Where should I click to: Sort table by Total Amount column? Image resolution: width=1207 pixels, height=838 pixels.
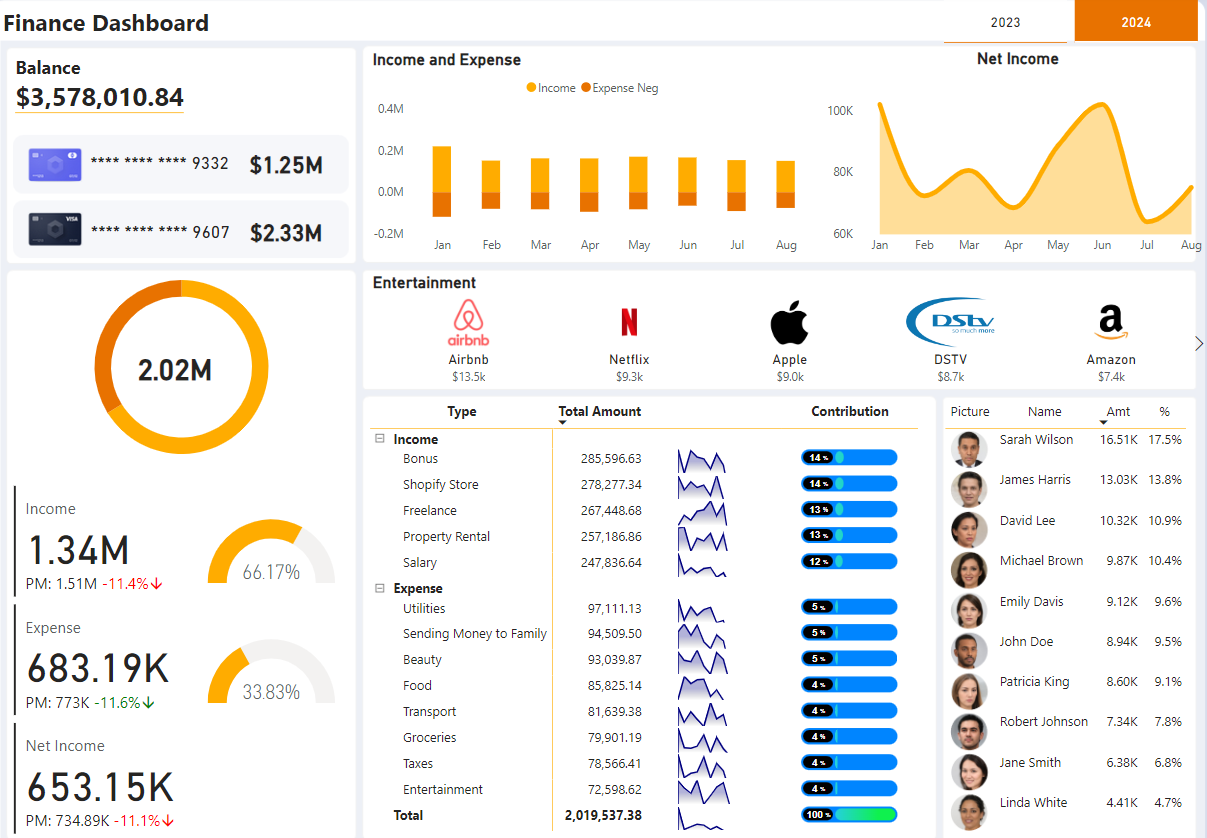[599, 411]
